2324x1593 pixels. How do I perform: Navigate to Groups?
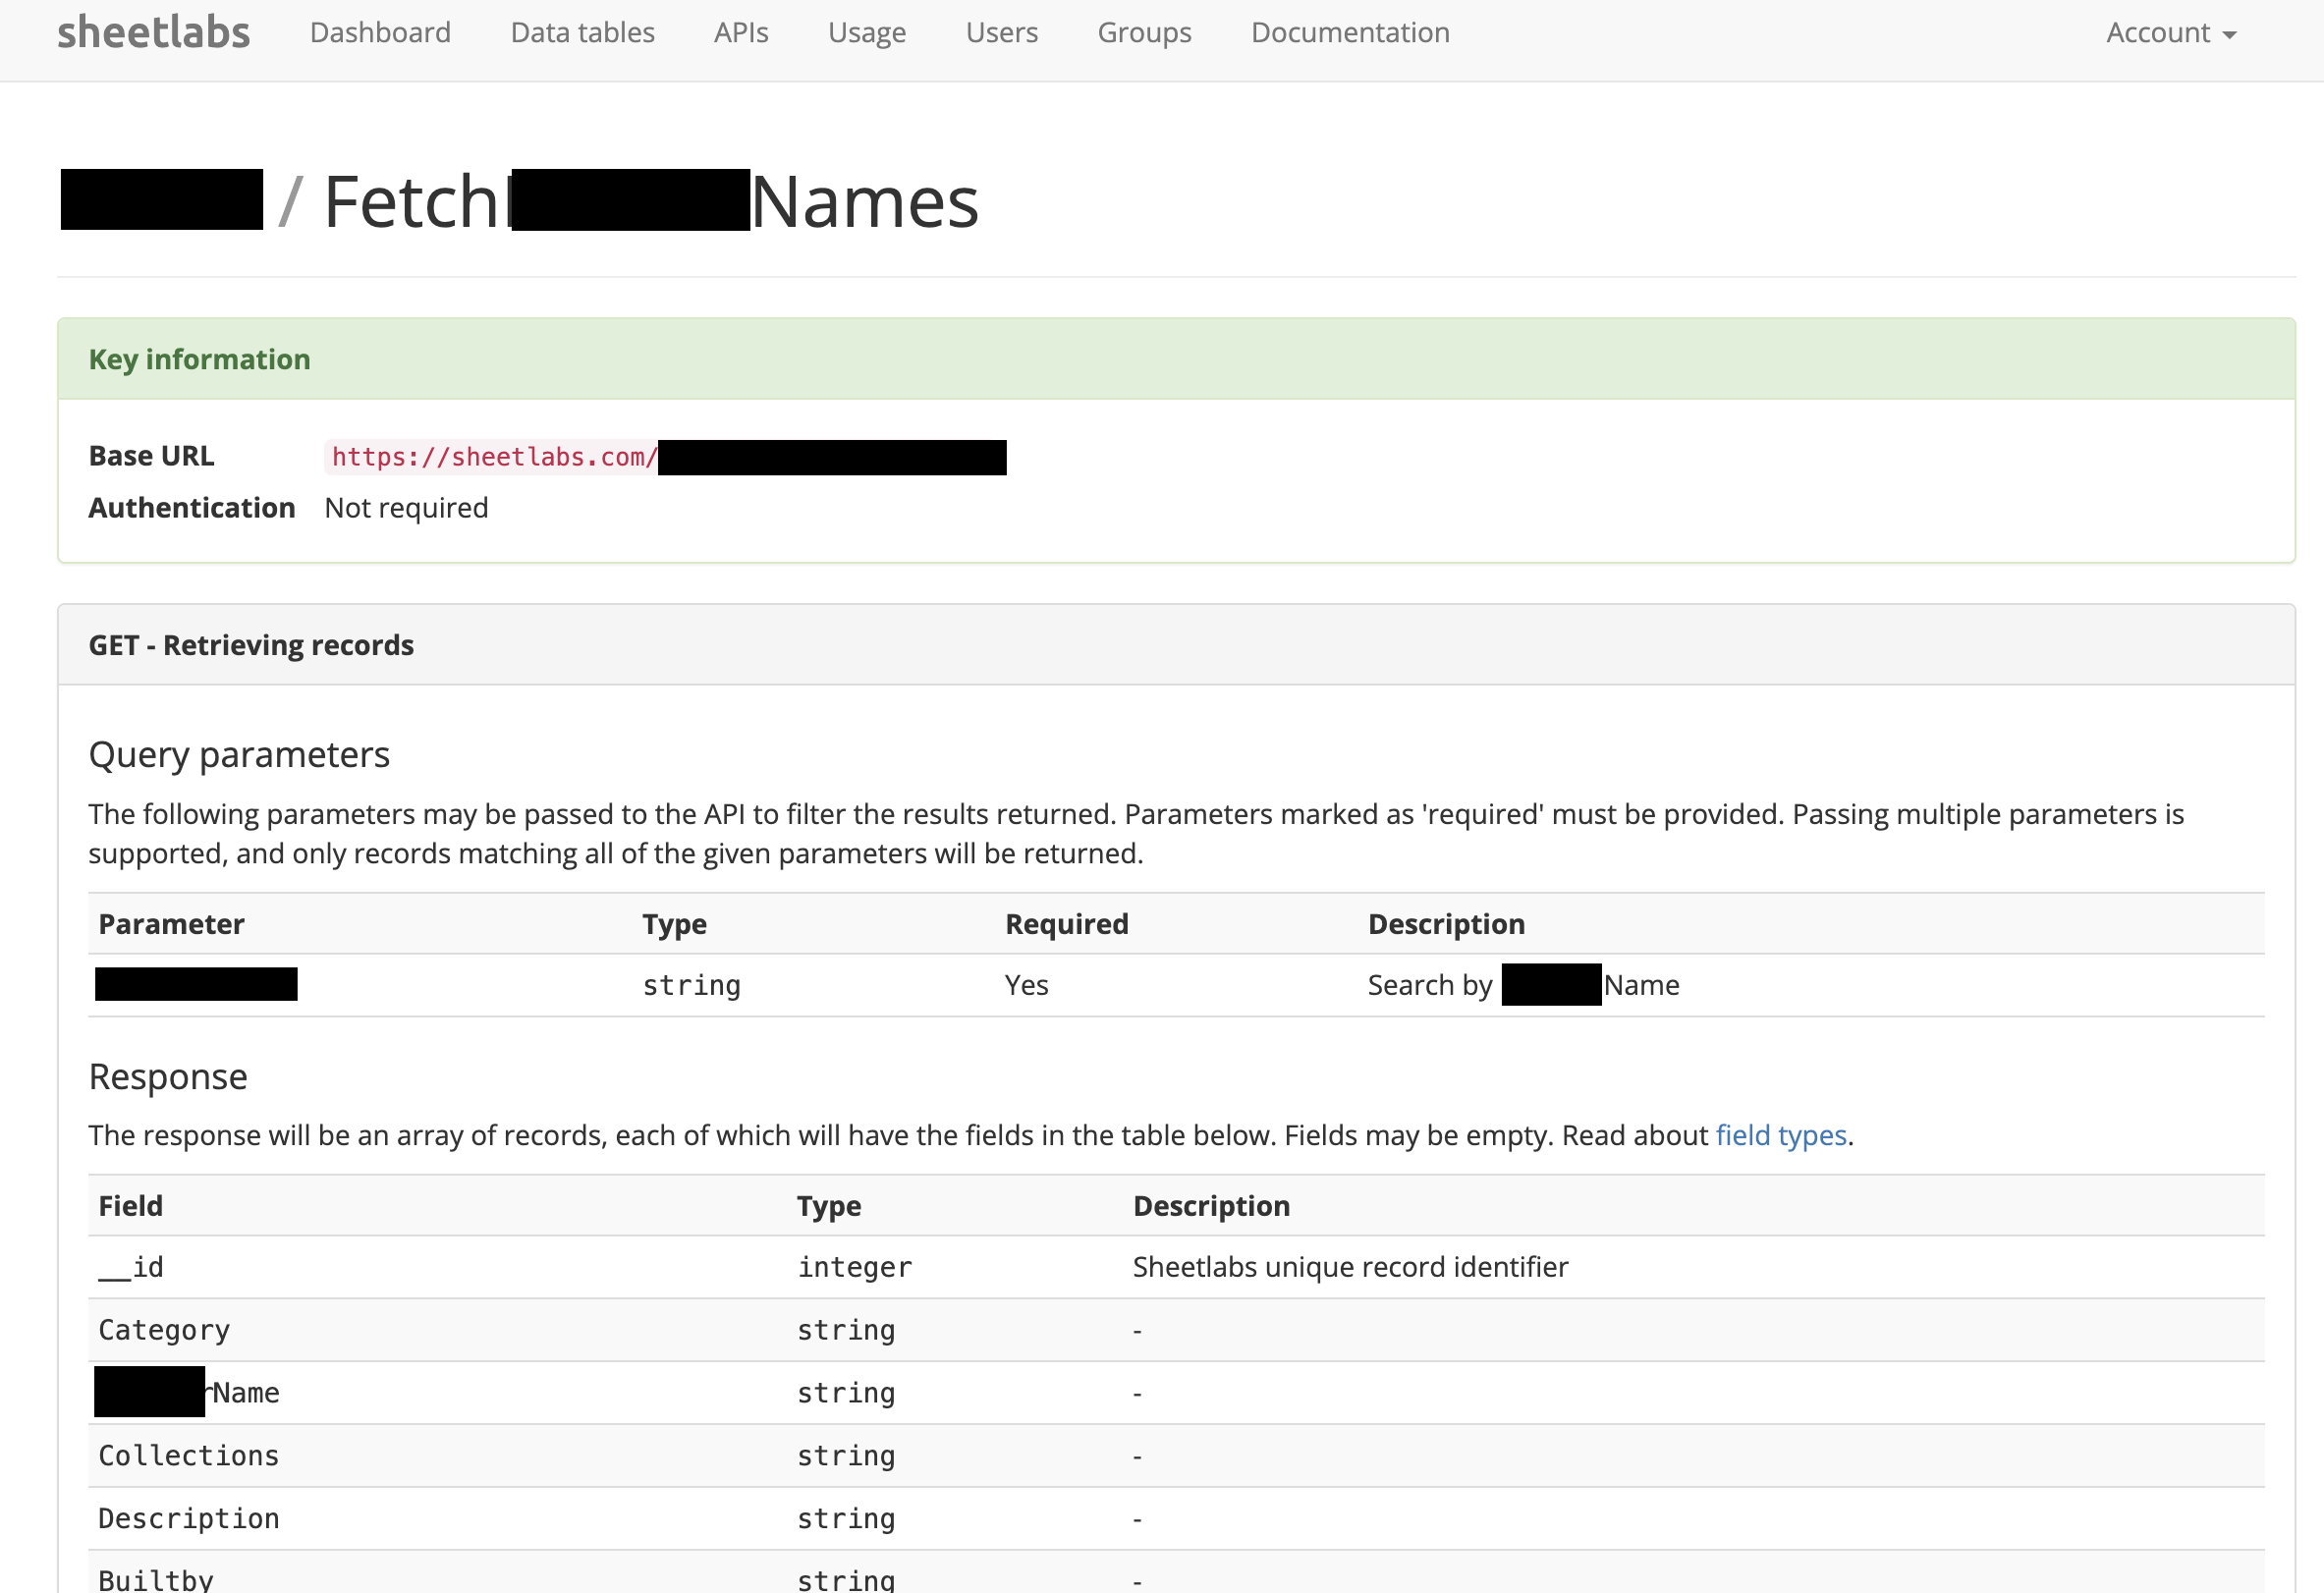pos(1144,32)
